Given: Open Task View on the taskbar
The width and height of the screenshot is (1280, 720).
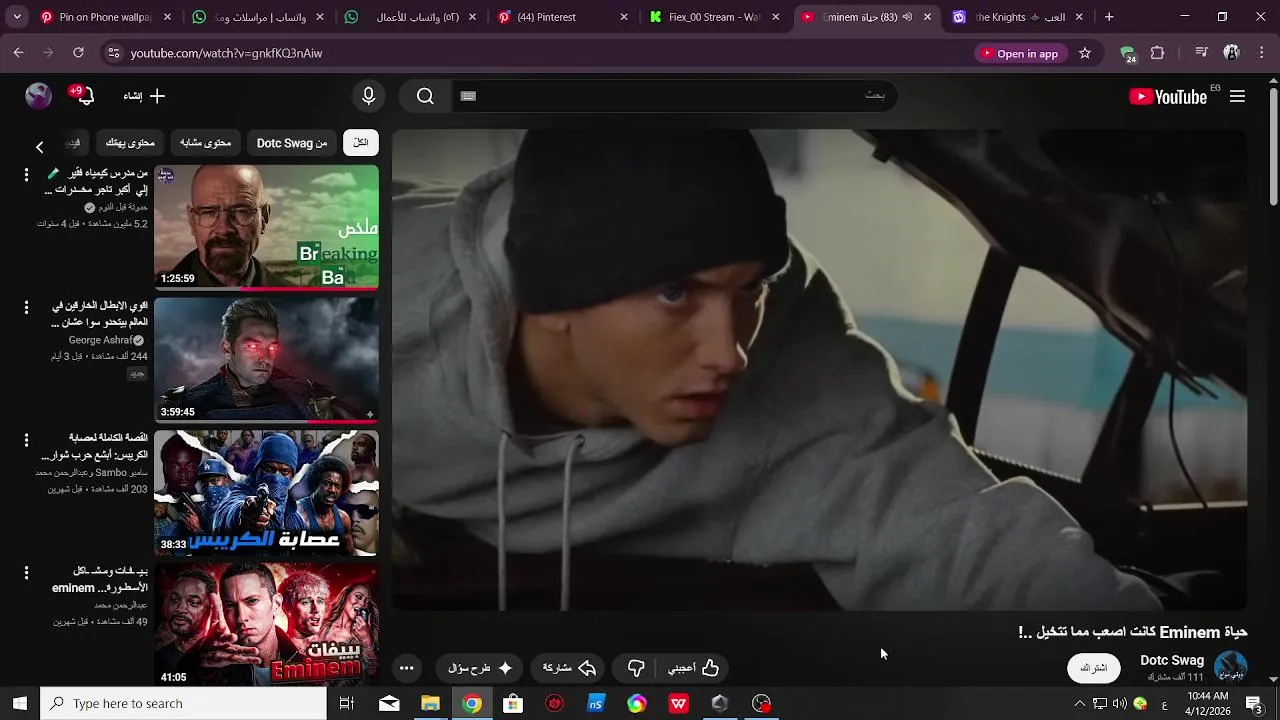Looking at the screenshot, I should pyautogui.click(x=347, y=704).
